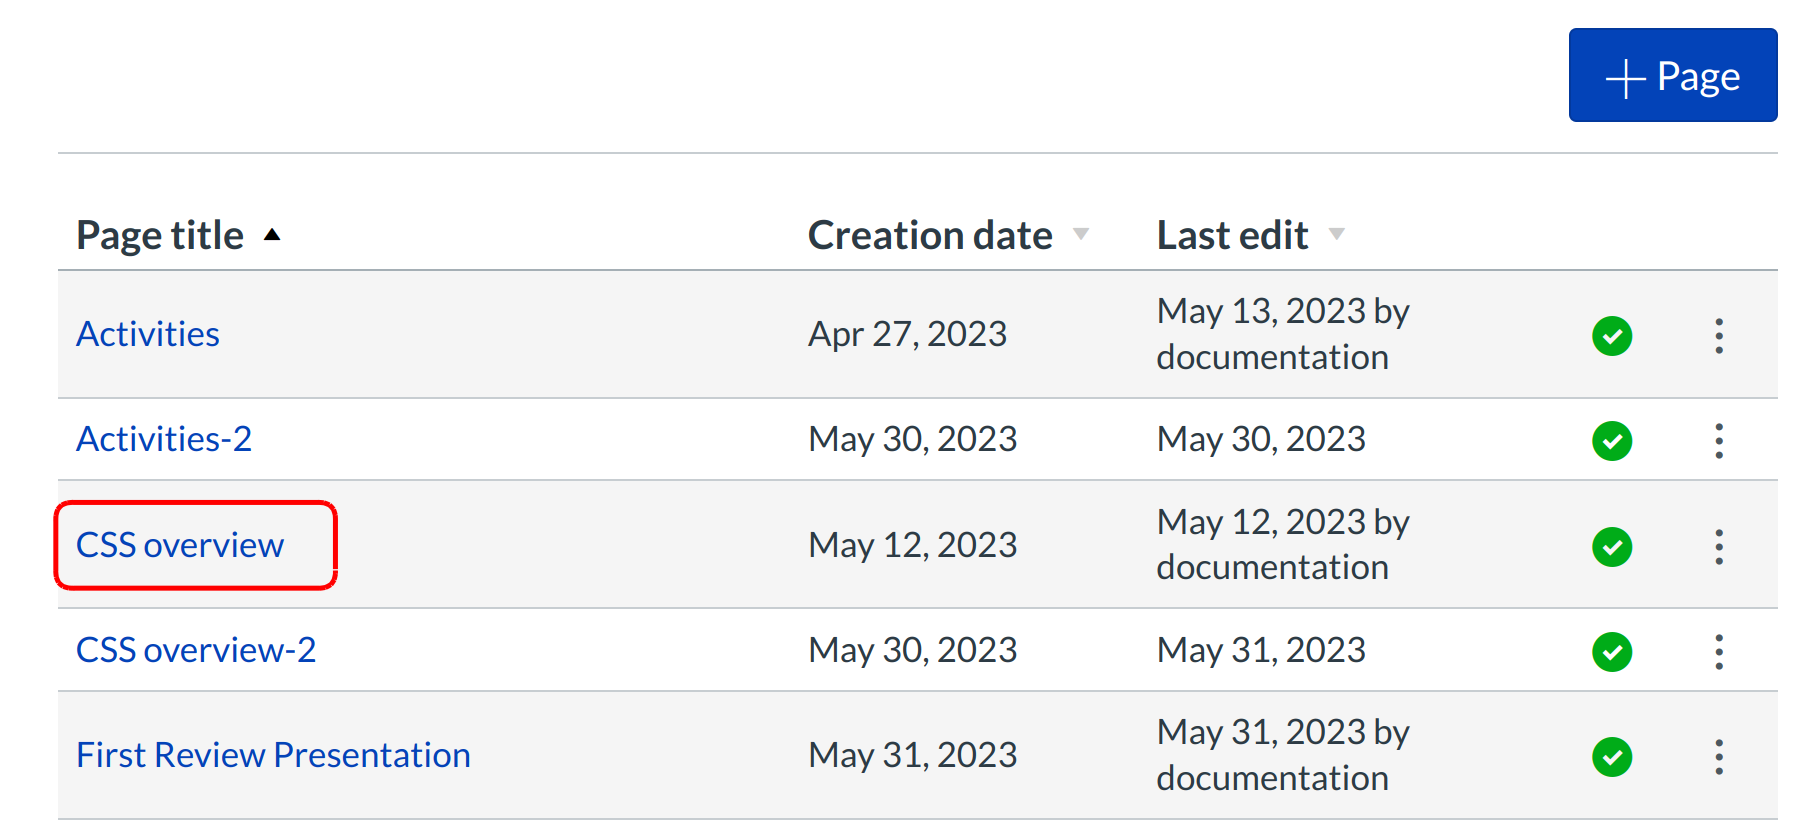Open options menu for Activities-2 page

[1718, 441]
